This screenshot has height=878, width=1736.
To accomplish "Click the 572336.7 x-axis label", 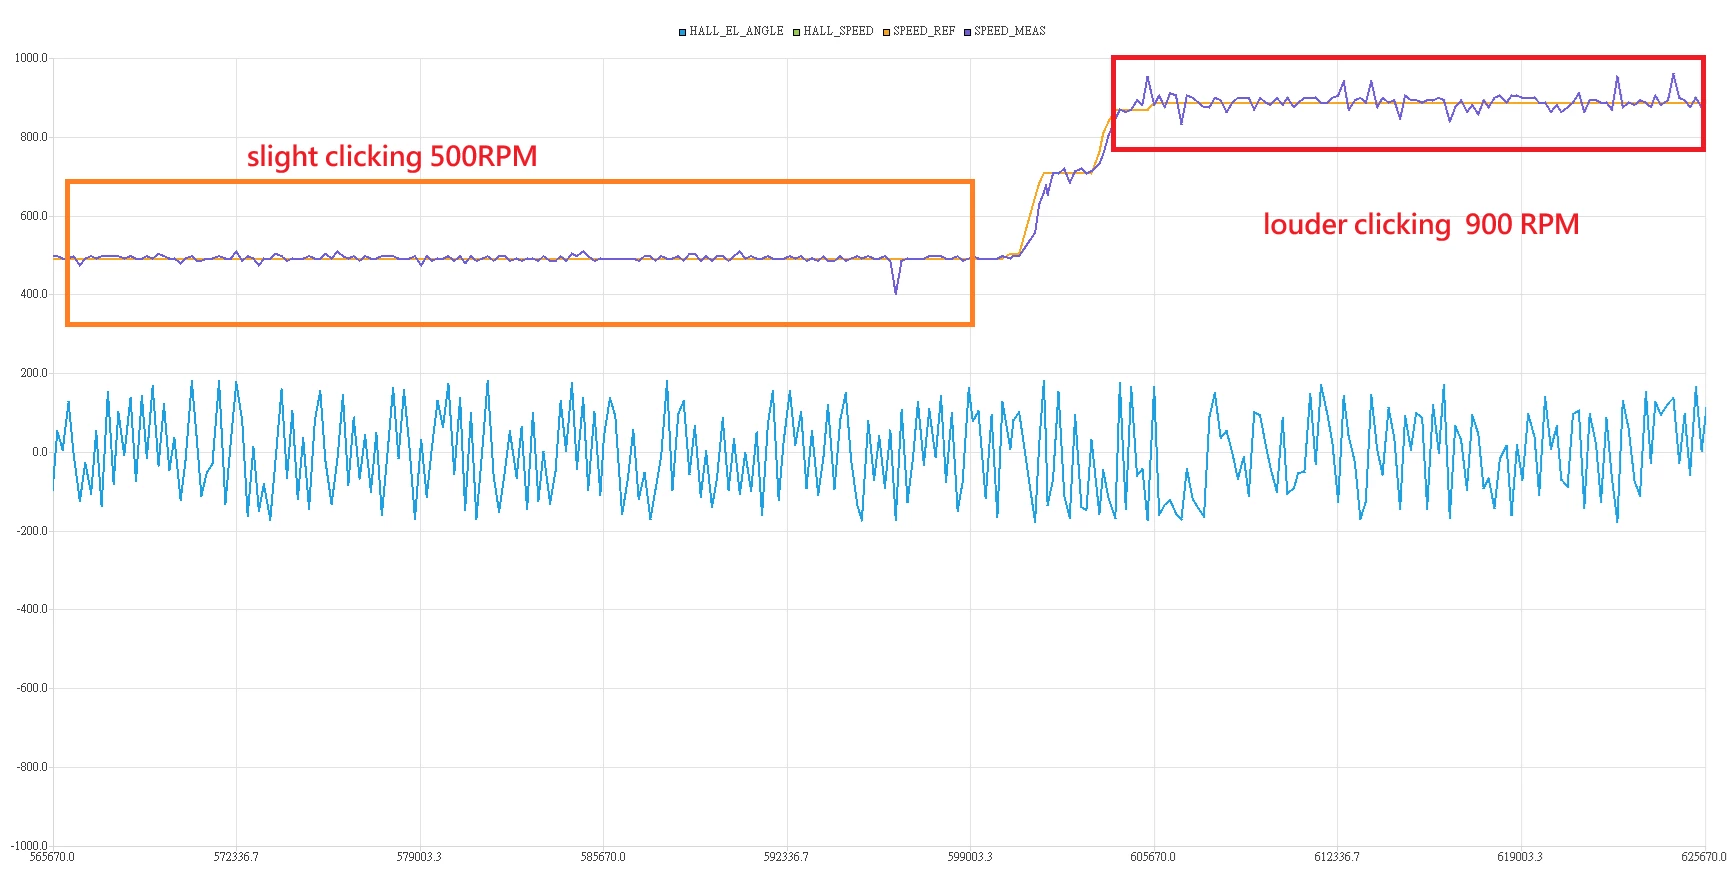I will [x=236, y=857].
